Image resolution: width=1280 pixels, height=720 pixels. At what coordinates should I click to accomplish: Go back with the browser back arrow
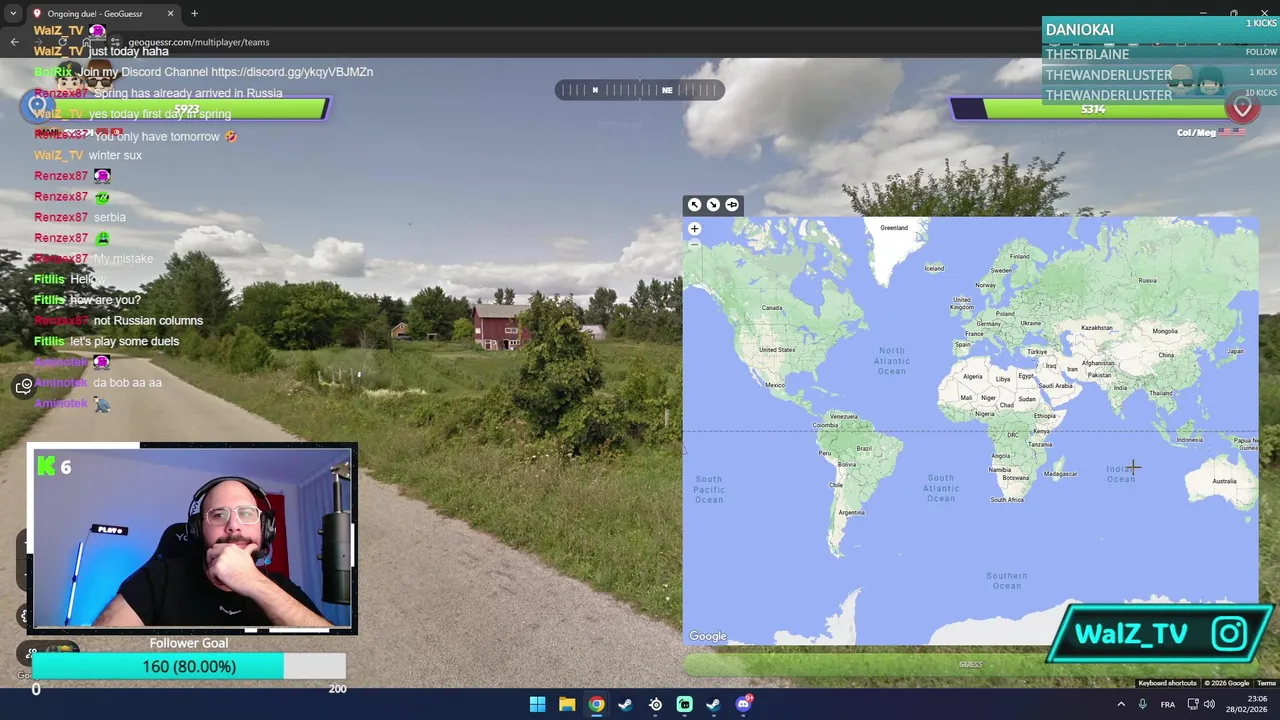[14, 42]
